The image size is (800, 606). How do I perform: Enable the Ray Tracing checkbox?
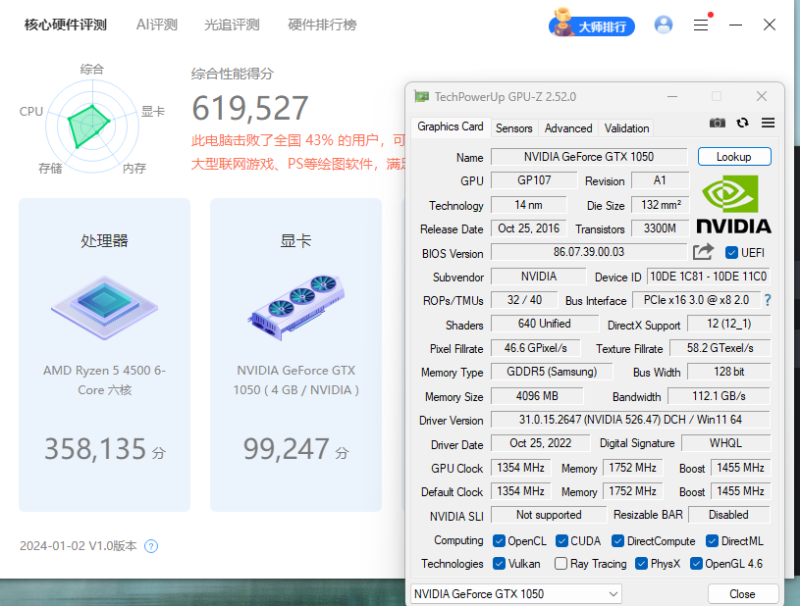(561, 564)
